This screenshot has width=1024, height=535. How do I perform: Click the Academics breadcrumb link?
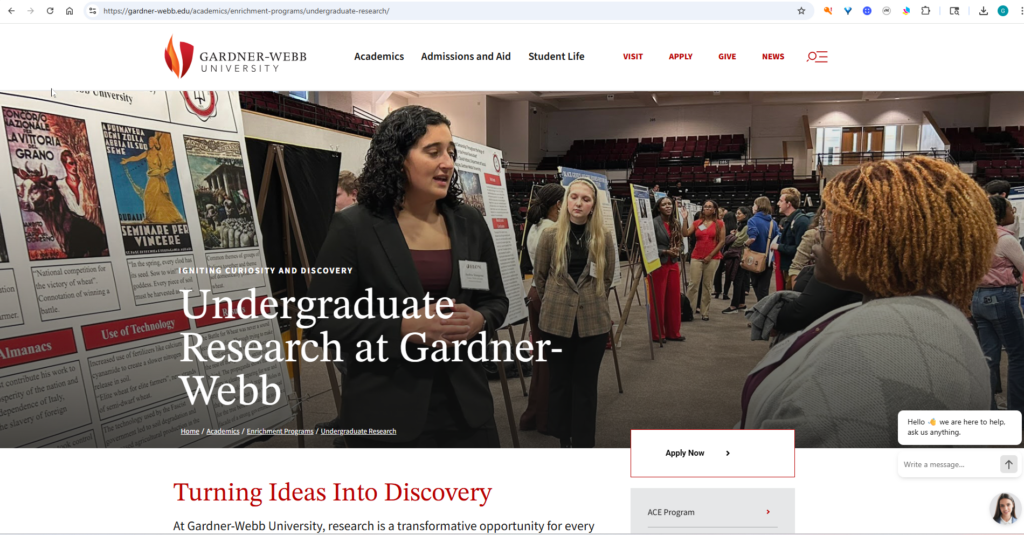[223, 431]
